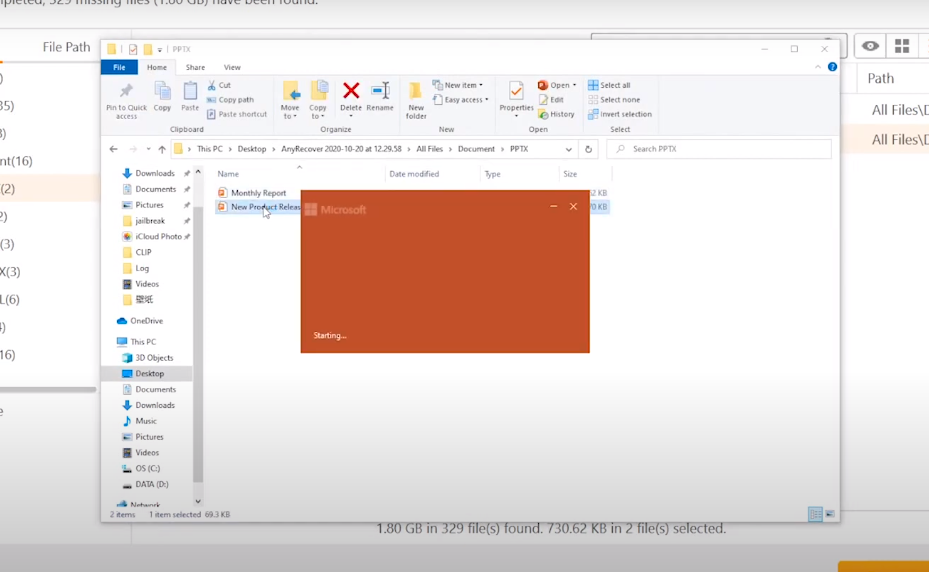
Task: Select Desktop under This PC
Action: coord(149,374)
